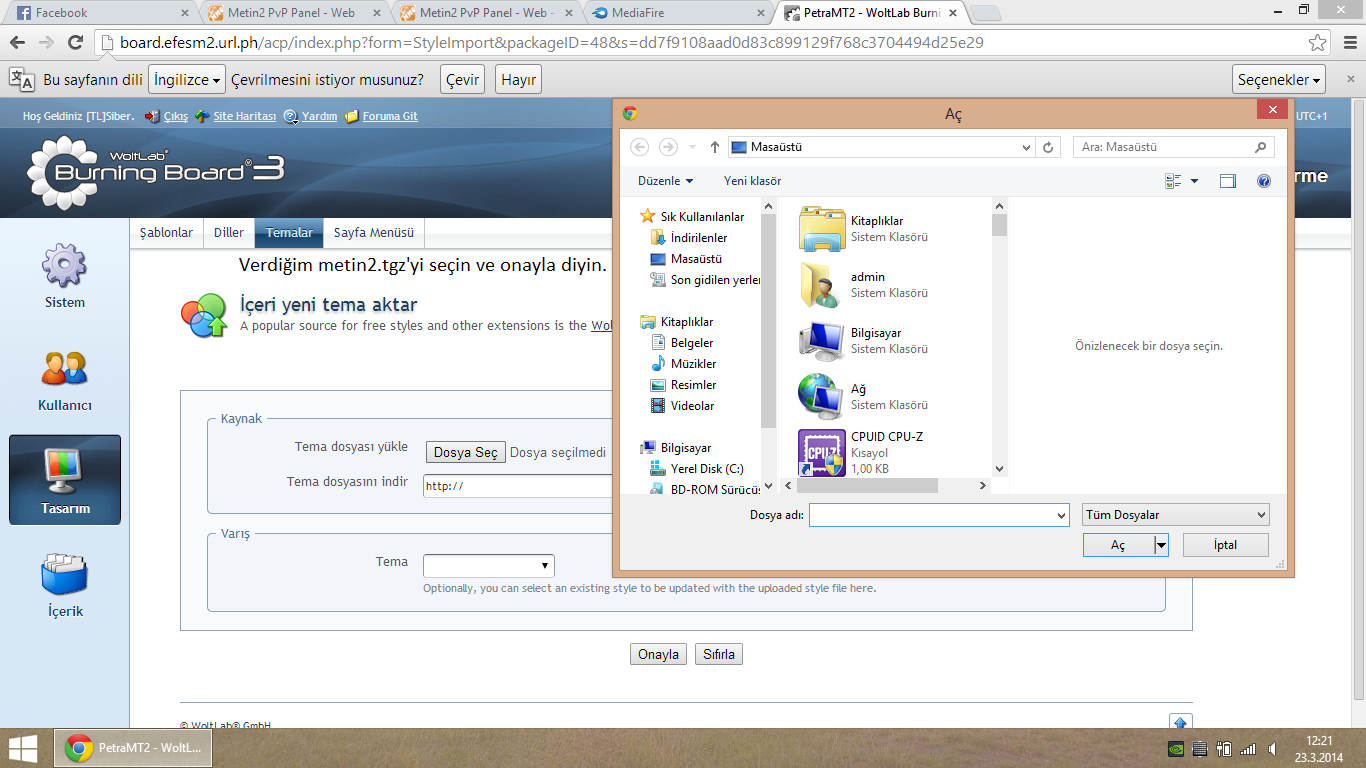Click the up-folder arrow in file dialog
Screen dimensions: 1366x768
coord(714,147)
